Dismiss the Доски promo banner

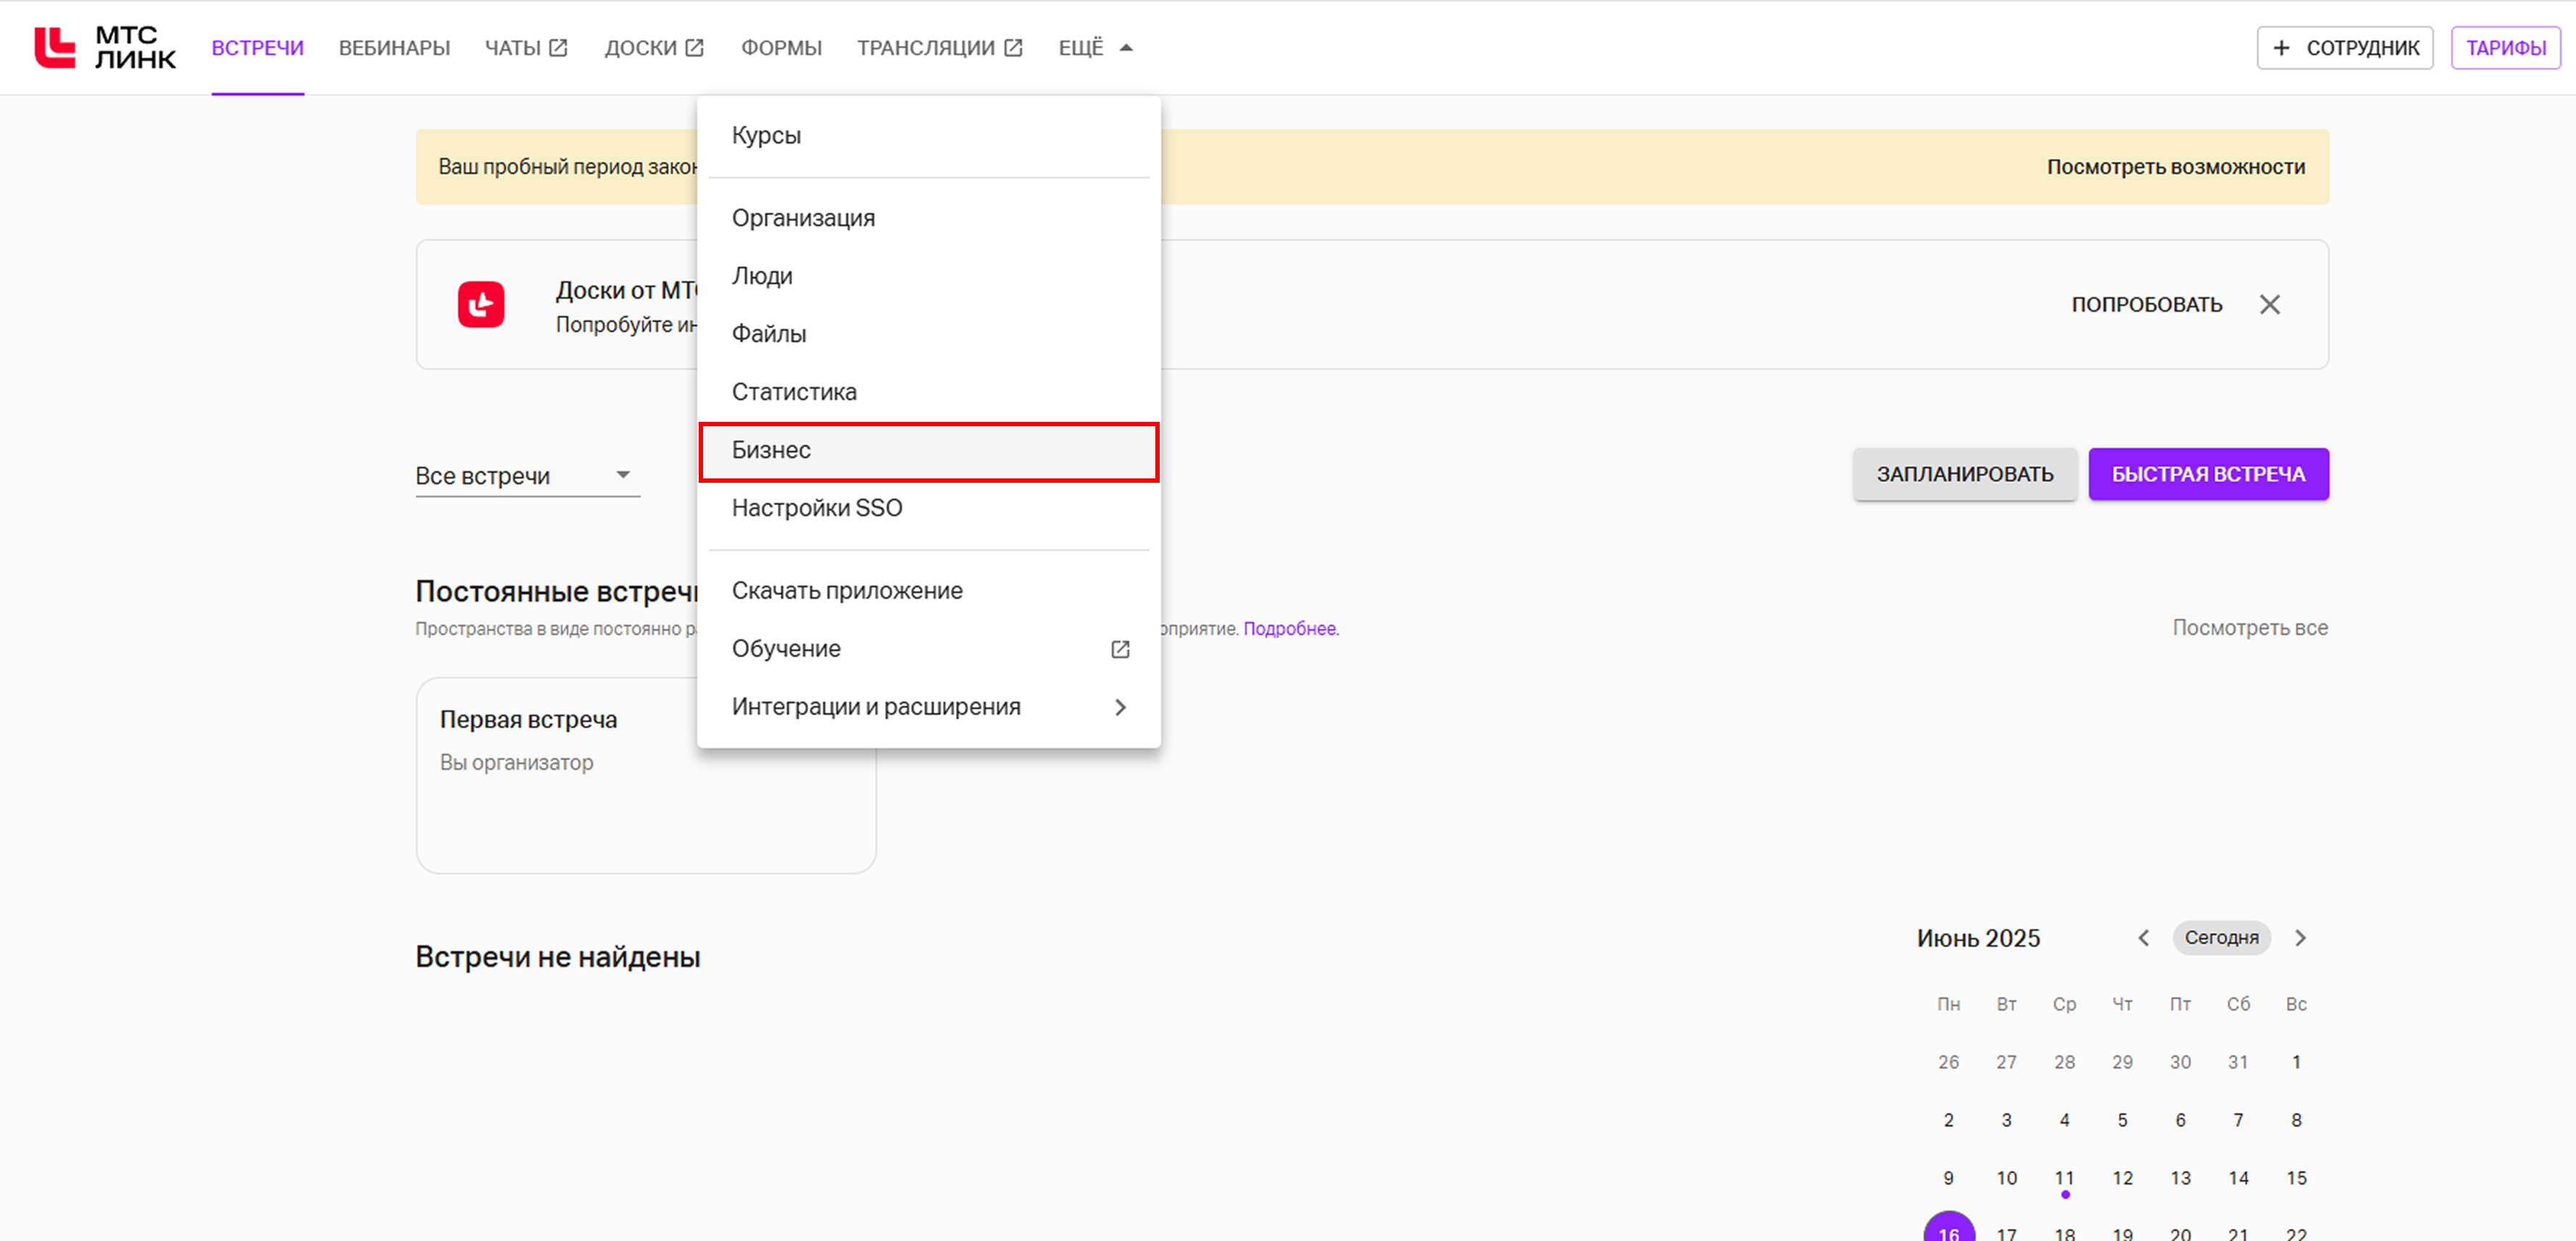(2269, 304)
